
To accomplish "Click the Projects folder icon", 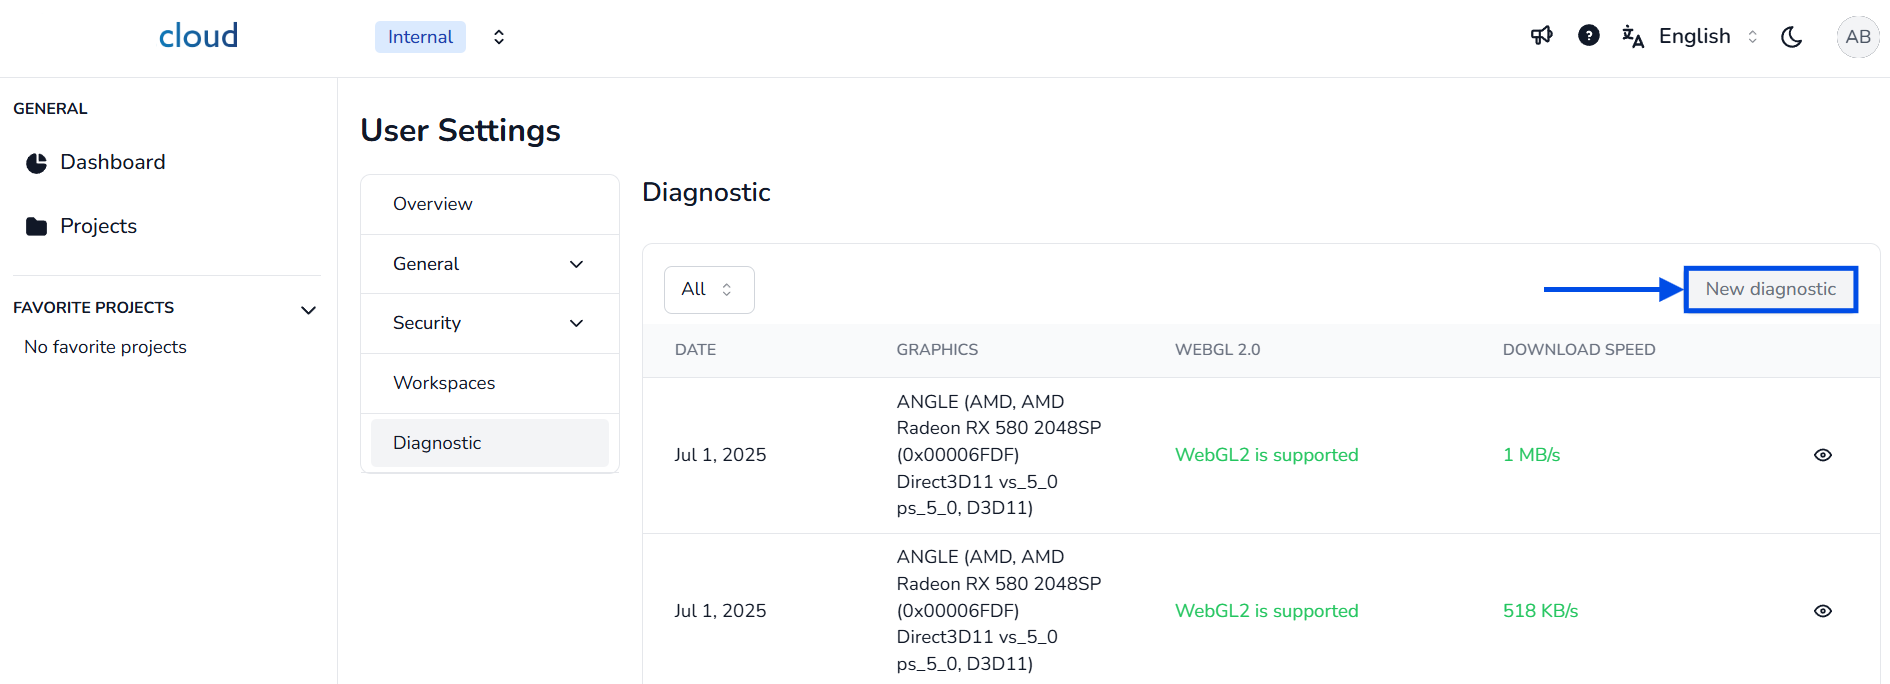I will (37, 227).
